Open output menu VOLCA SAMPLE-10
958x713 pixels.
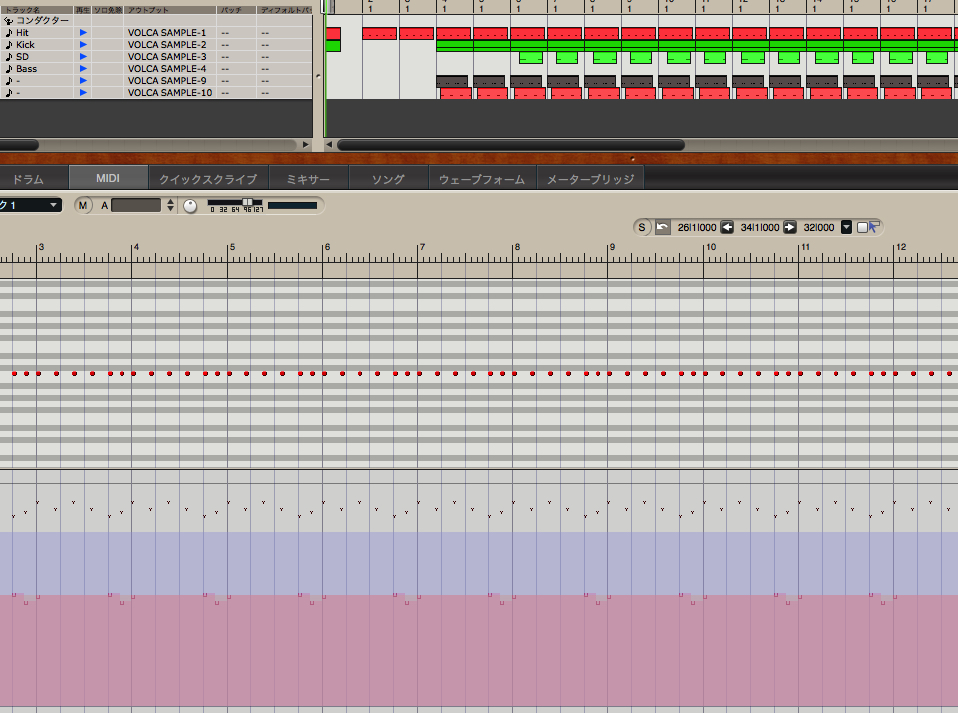170,93
